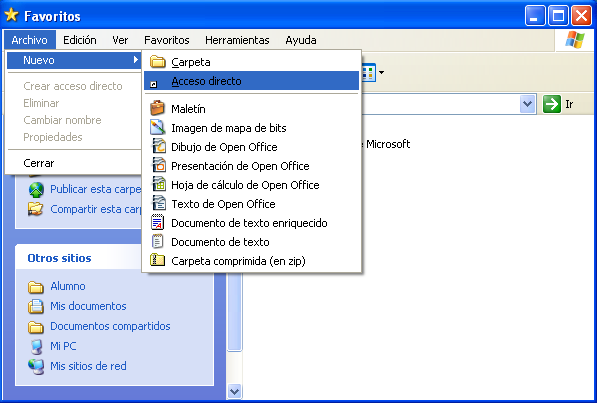Viewport: 597px width, 403px height.
Task: Click the sidebar scrollbar down arrow
Action: [x=234, y=391]
